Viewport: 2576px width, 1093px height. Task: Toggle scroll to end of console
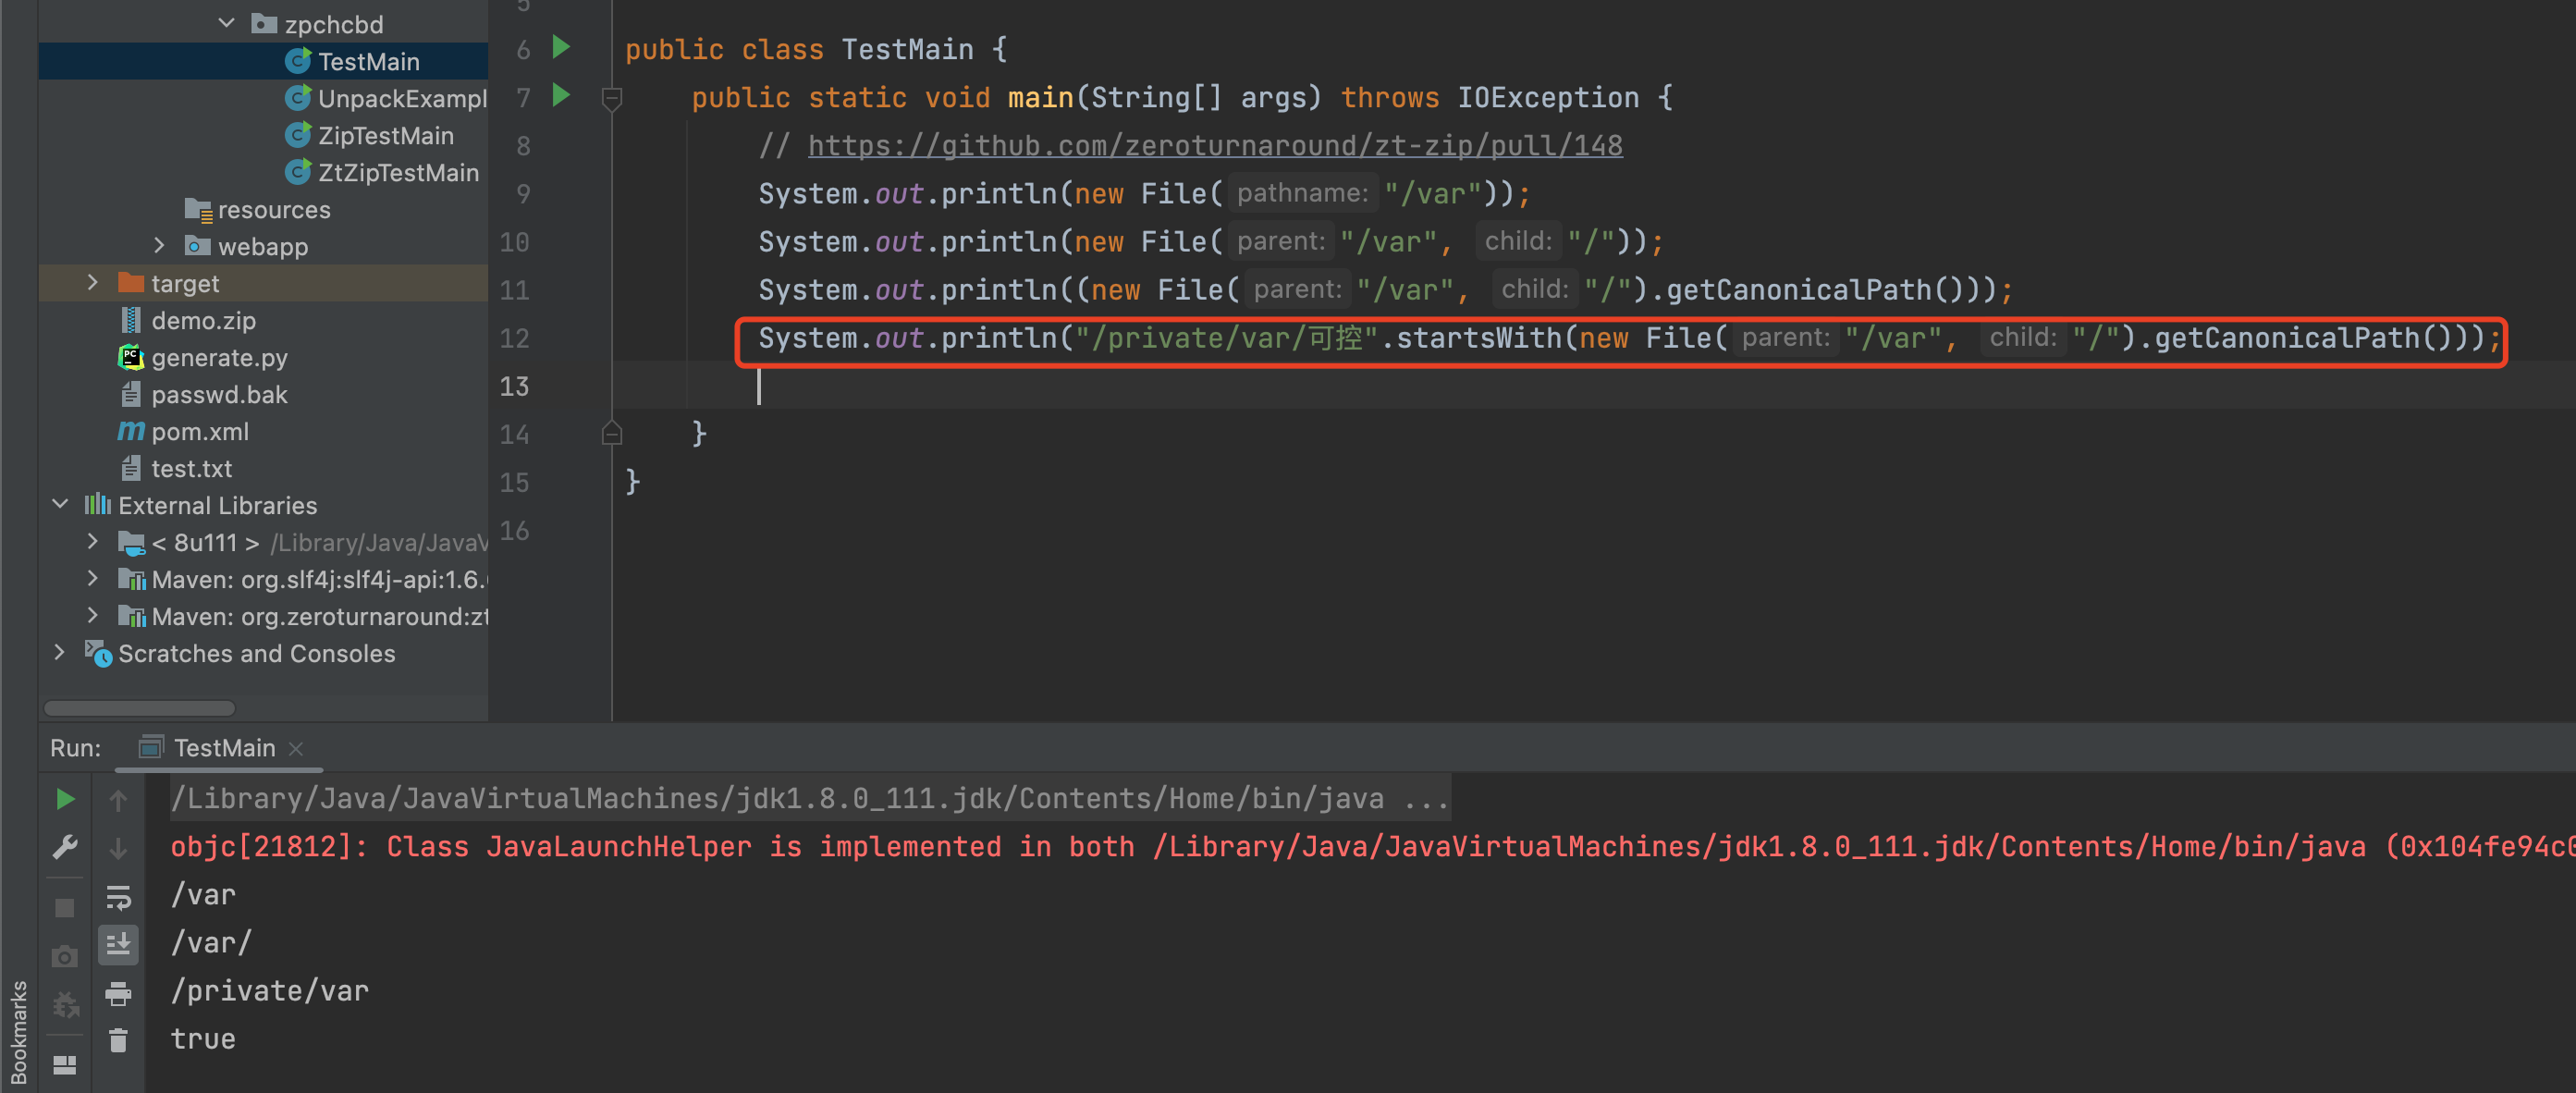tap(118, 944)
